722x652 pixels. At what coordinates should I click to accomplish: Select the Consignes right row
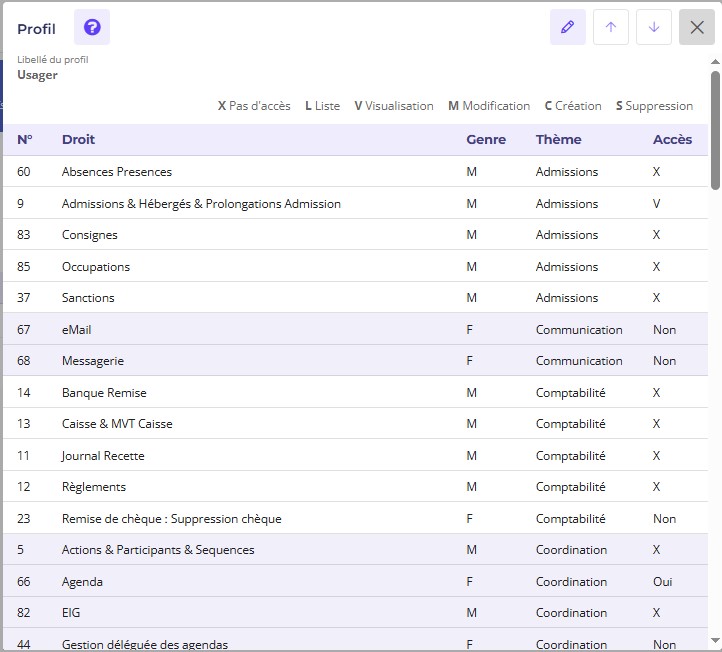[90, 235]
